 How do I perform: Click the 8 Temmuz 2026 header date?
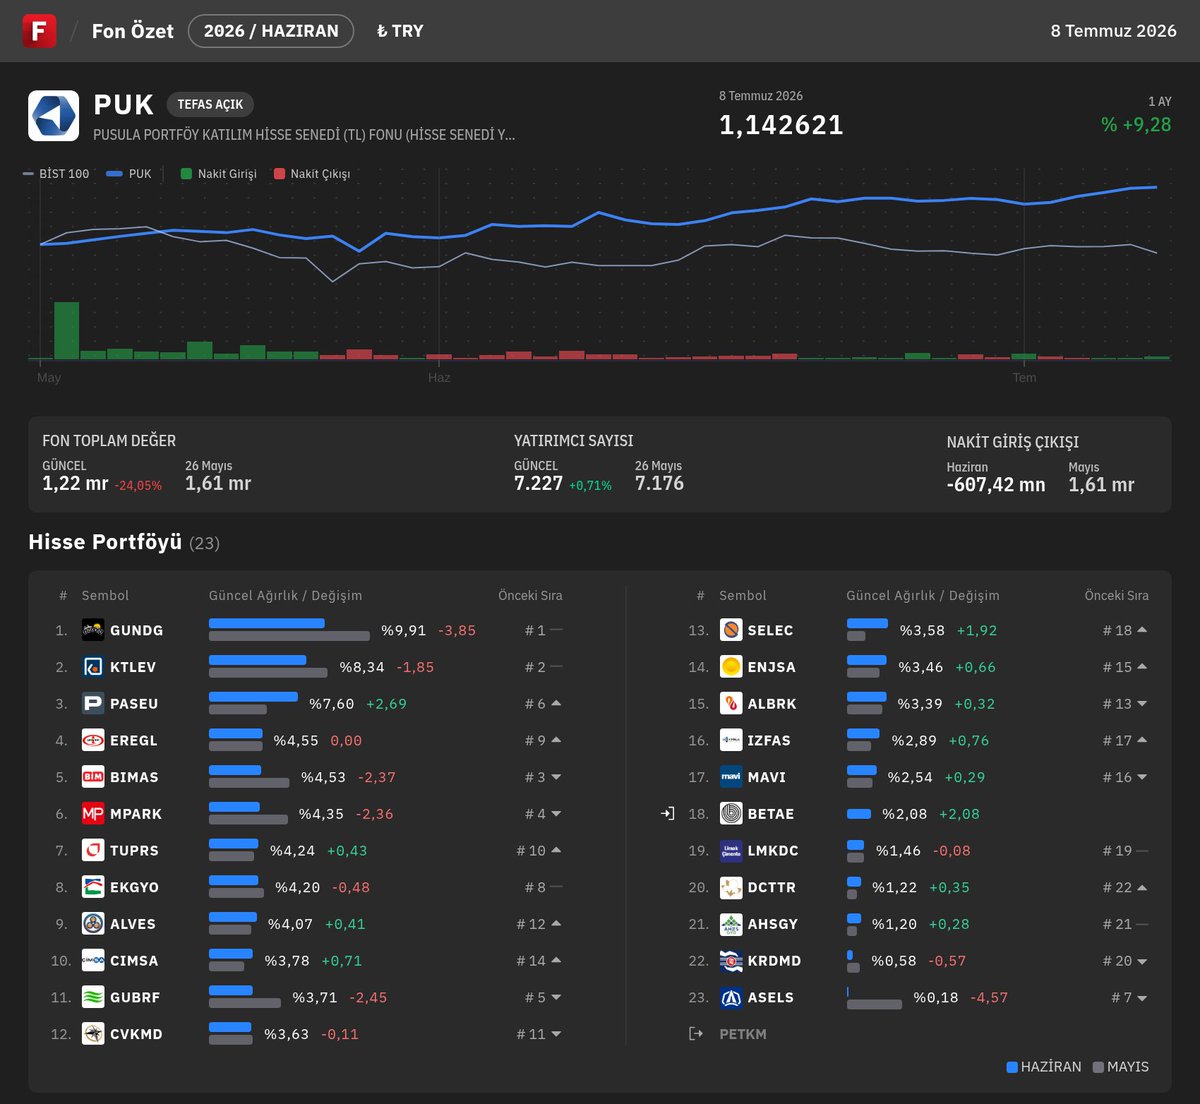[1113, 31]
